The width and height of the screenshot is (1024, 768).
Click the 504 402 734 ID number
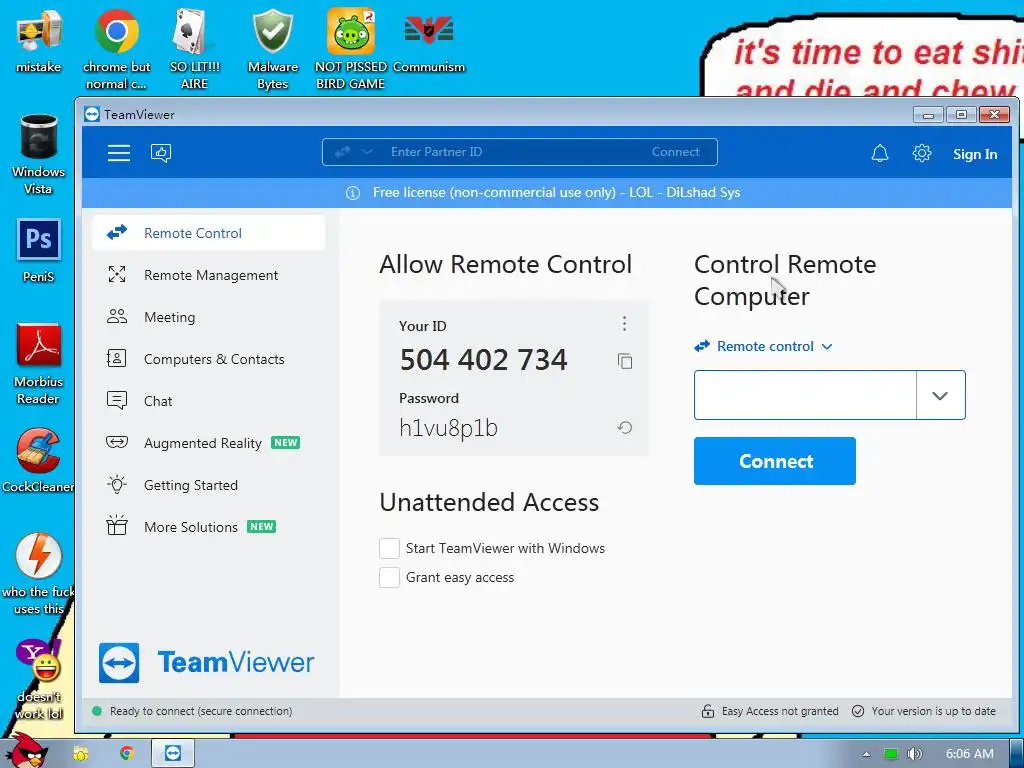(484, 360)
